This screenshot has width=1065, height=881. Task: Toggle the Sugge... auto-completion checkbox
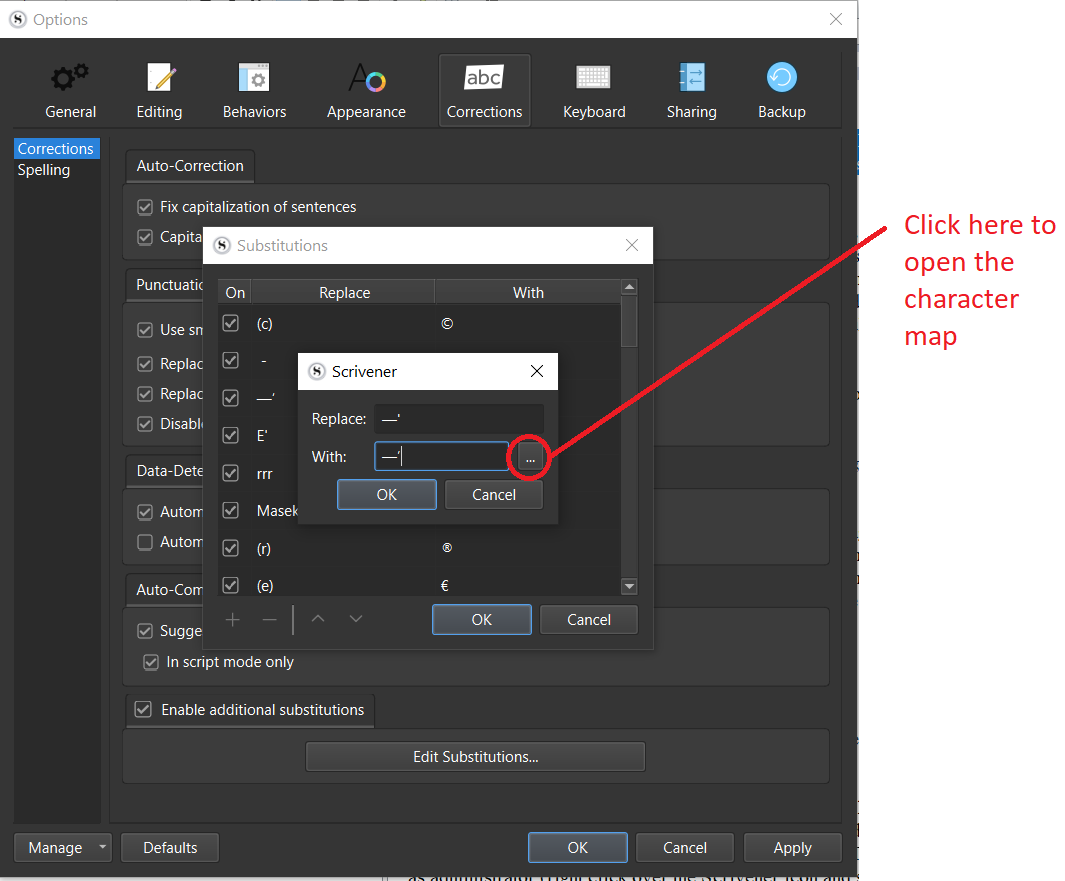[145, 631]
